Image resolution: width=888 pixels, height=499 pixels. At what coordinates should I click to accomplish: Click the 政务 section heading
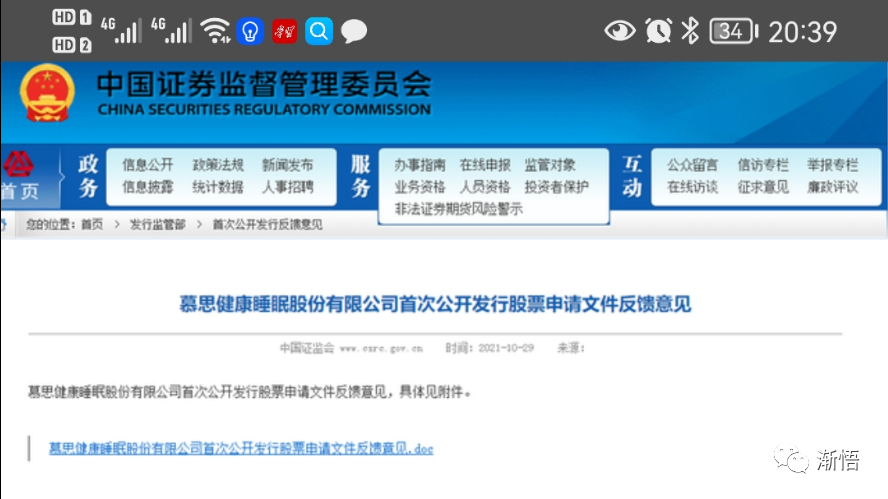88,176
